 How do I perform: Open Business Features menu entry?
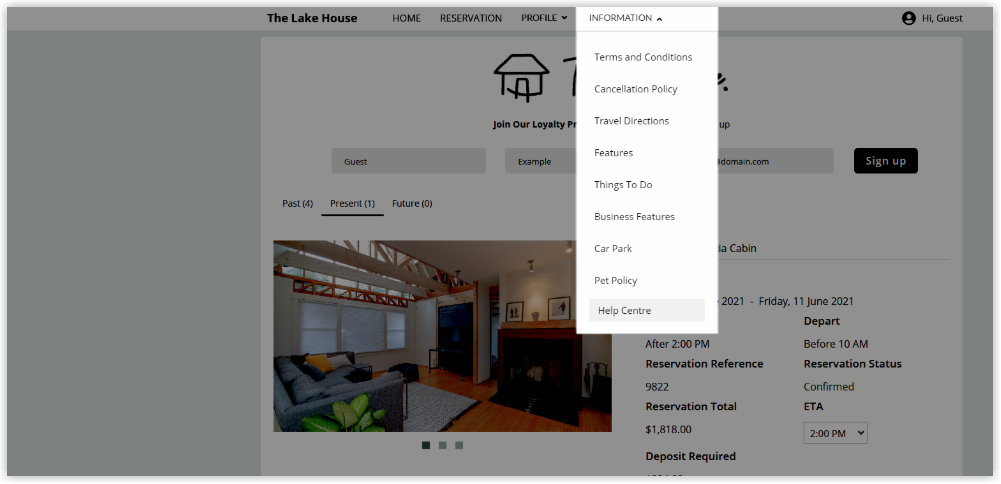[634, 216]
